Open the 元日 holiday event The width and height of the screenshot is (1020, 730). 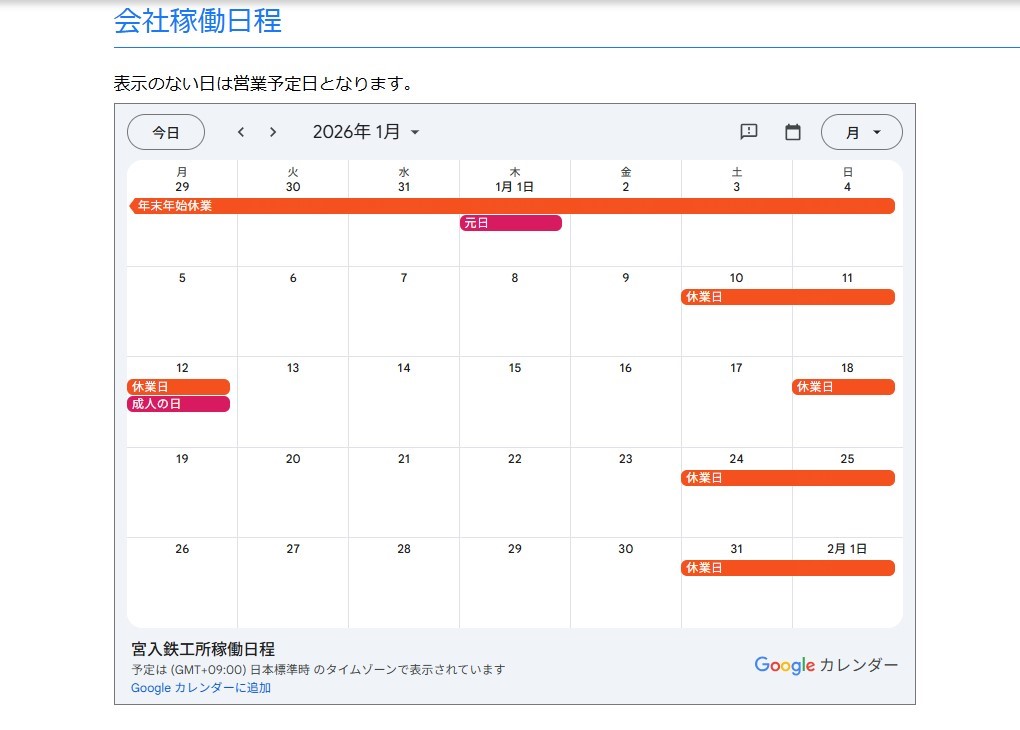[511, 223]
